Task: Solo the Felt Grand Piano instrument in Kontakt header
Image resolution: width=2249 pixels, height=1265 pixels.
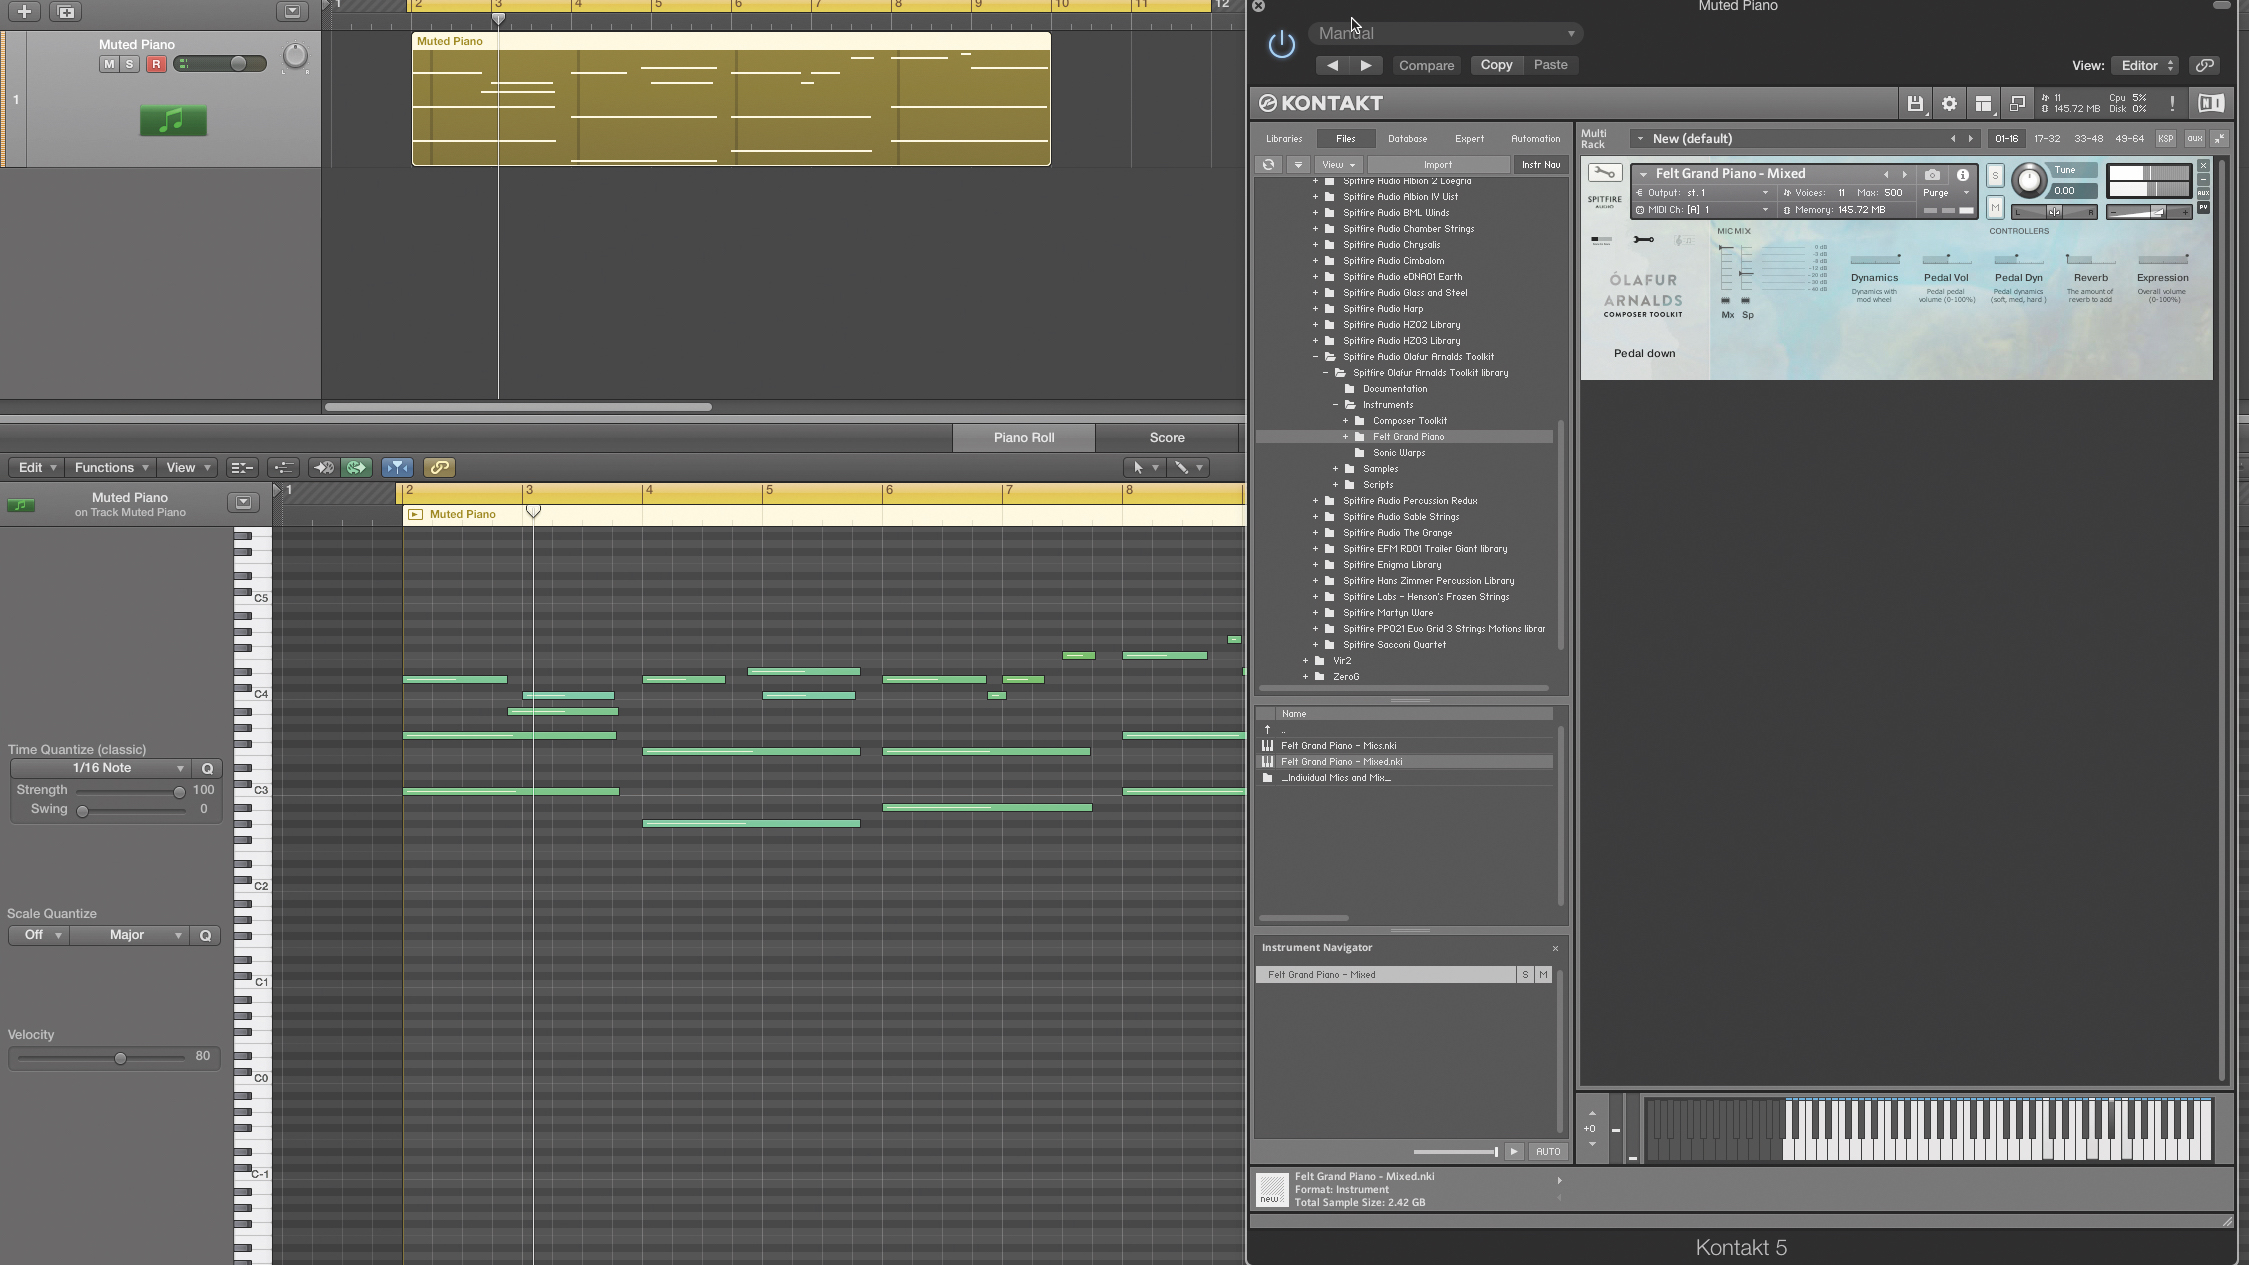Action: tap(1995, 176)
